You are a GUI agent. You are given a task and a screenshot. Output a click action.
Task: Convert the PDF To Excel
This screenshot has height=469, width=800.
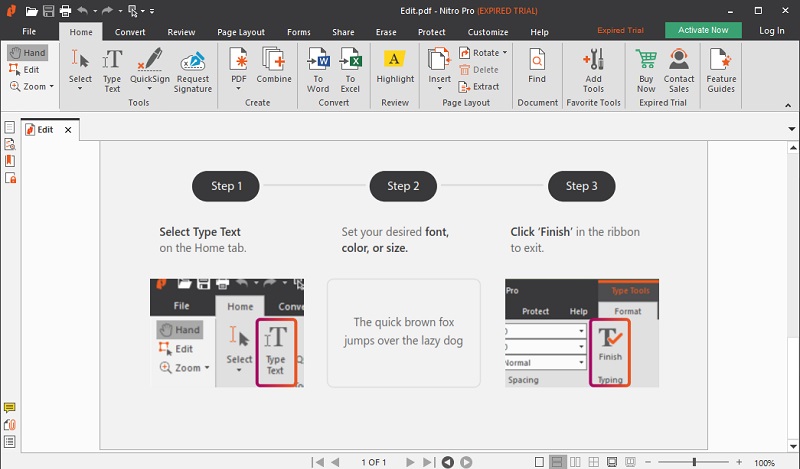[351, 68]
